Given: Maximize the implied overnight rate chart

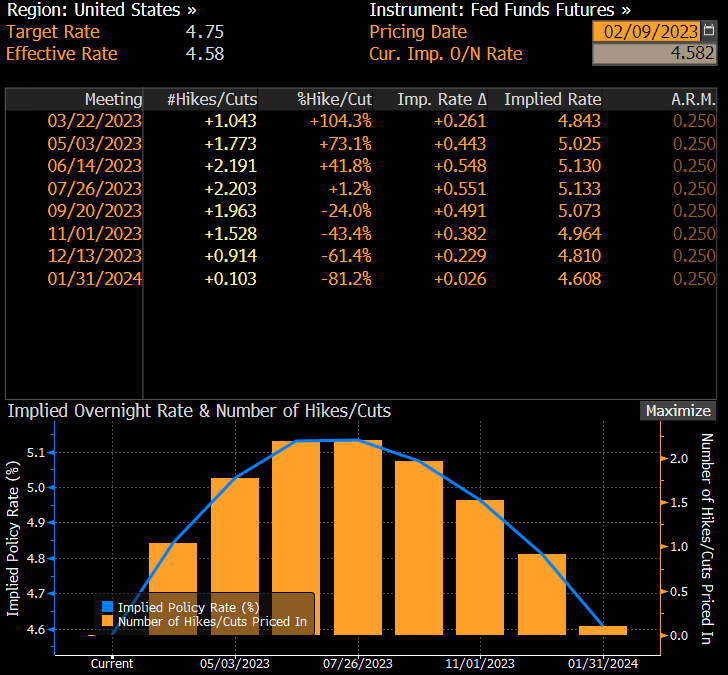Looking at the screenshot, I should pyautogui.click(x=678, y=411).
